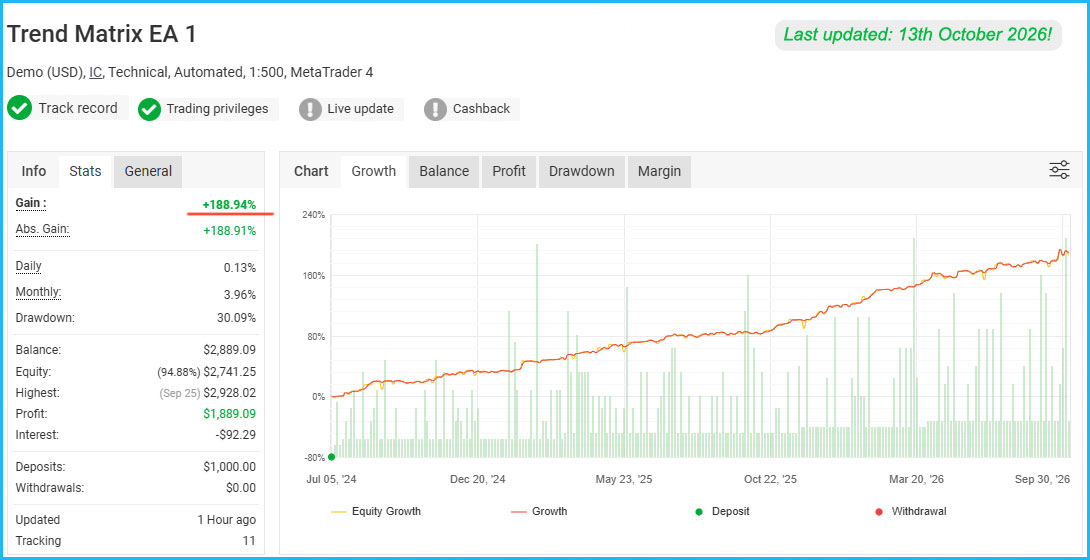
Task: Click the May 23, '25 axis date
Action: tap(624, 479)
